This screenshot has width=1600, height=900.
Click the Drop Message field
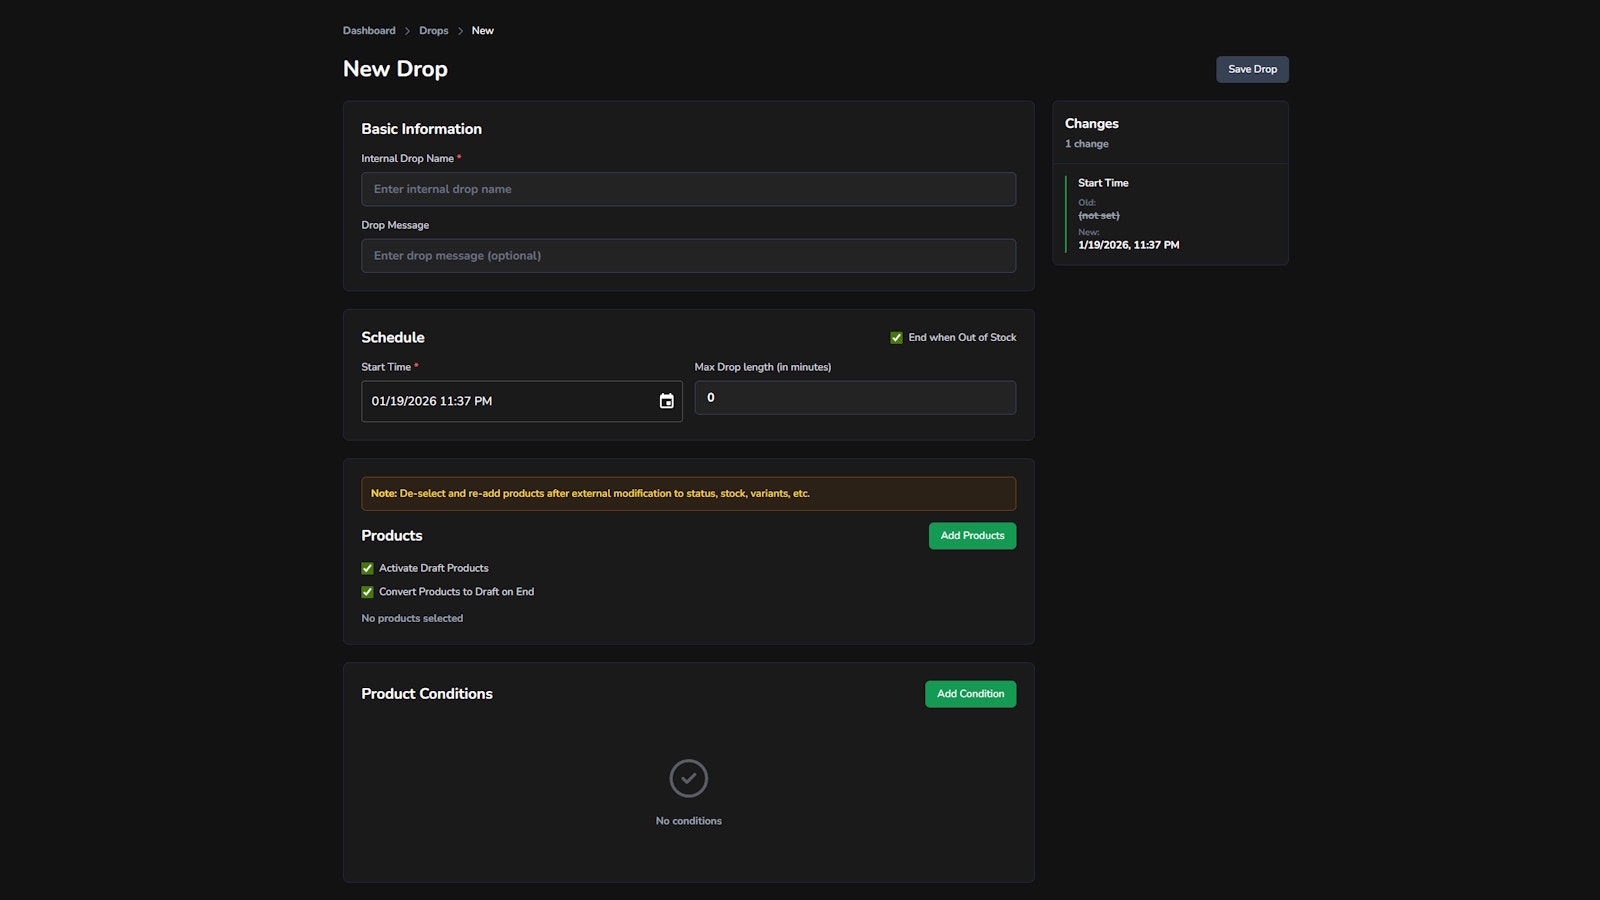(x=688, y=255)
